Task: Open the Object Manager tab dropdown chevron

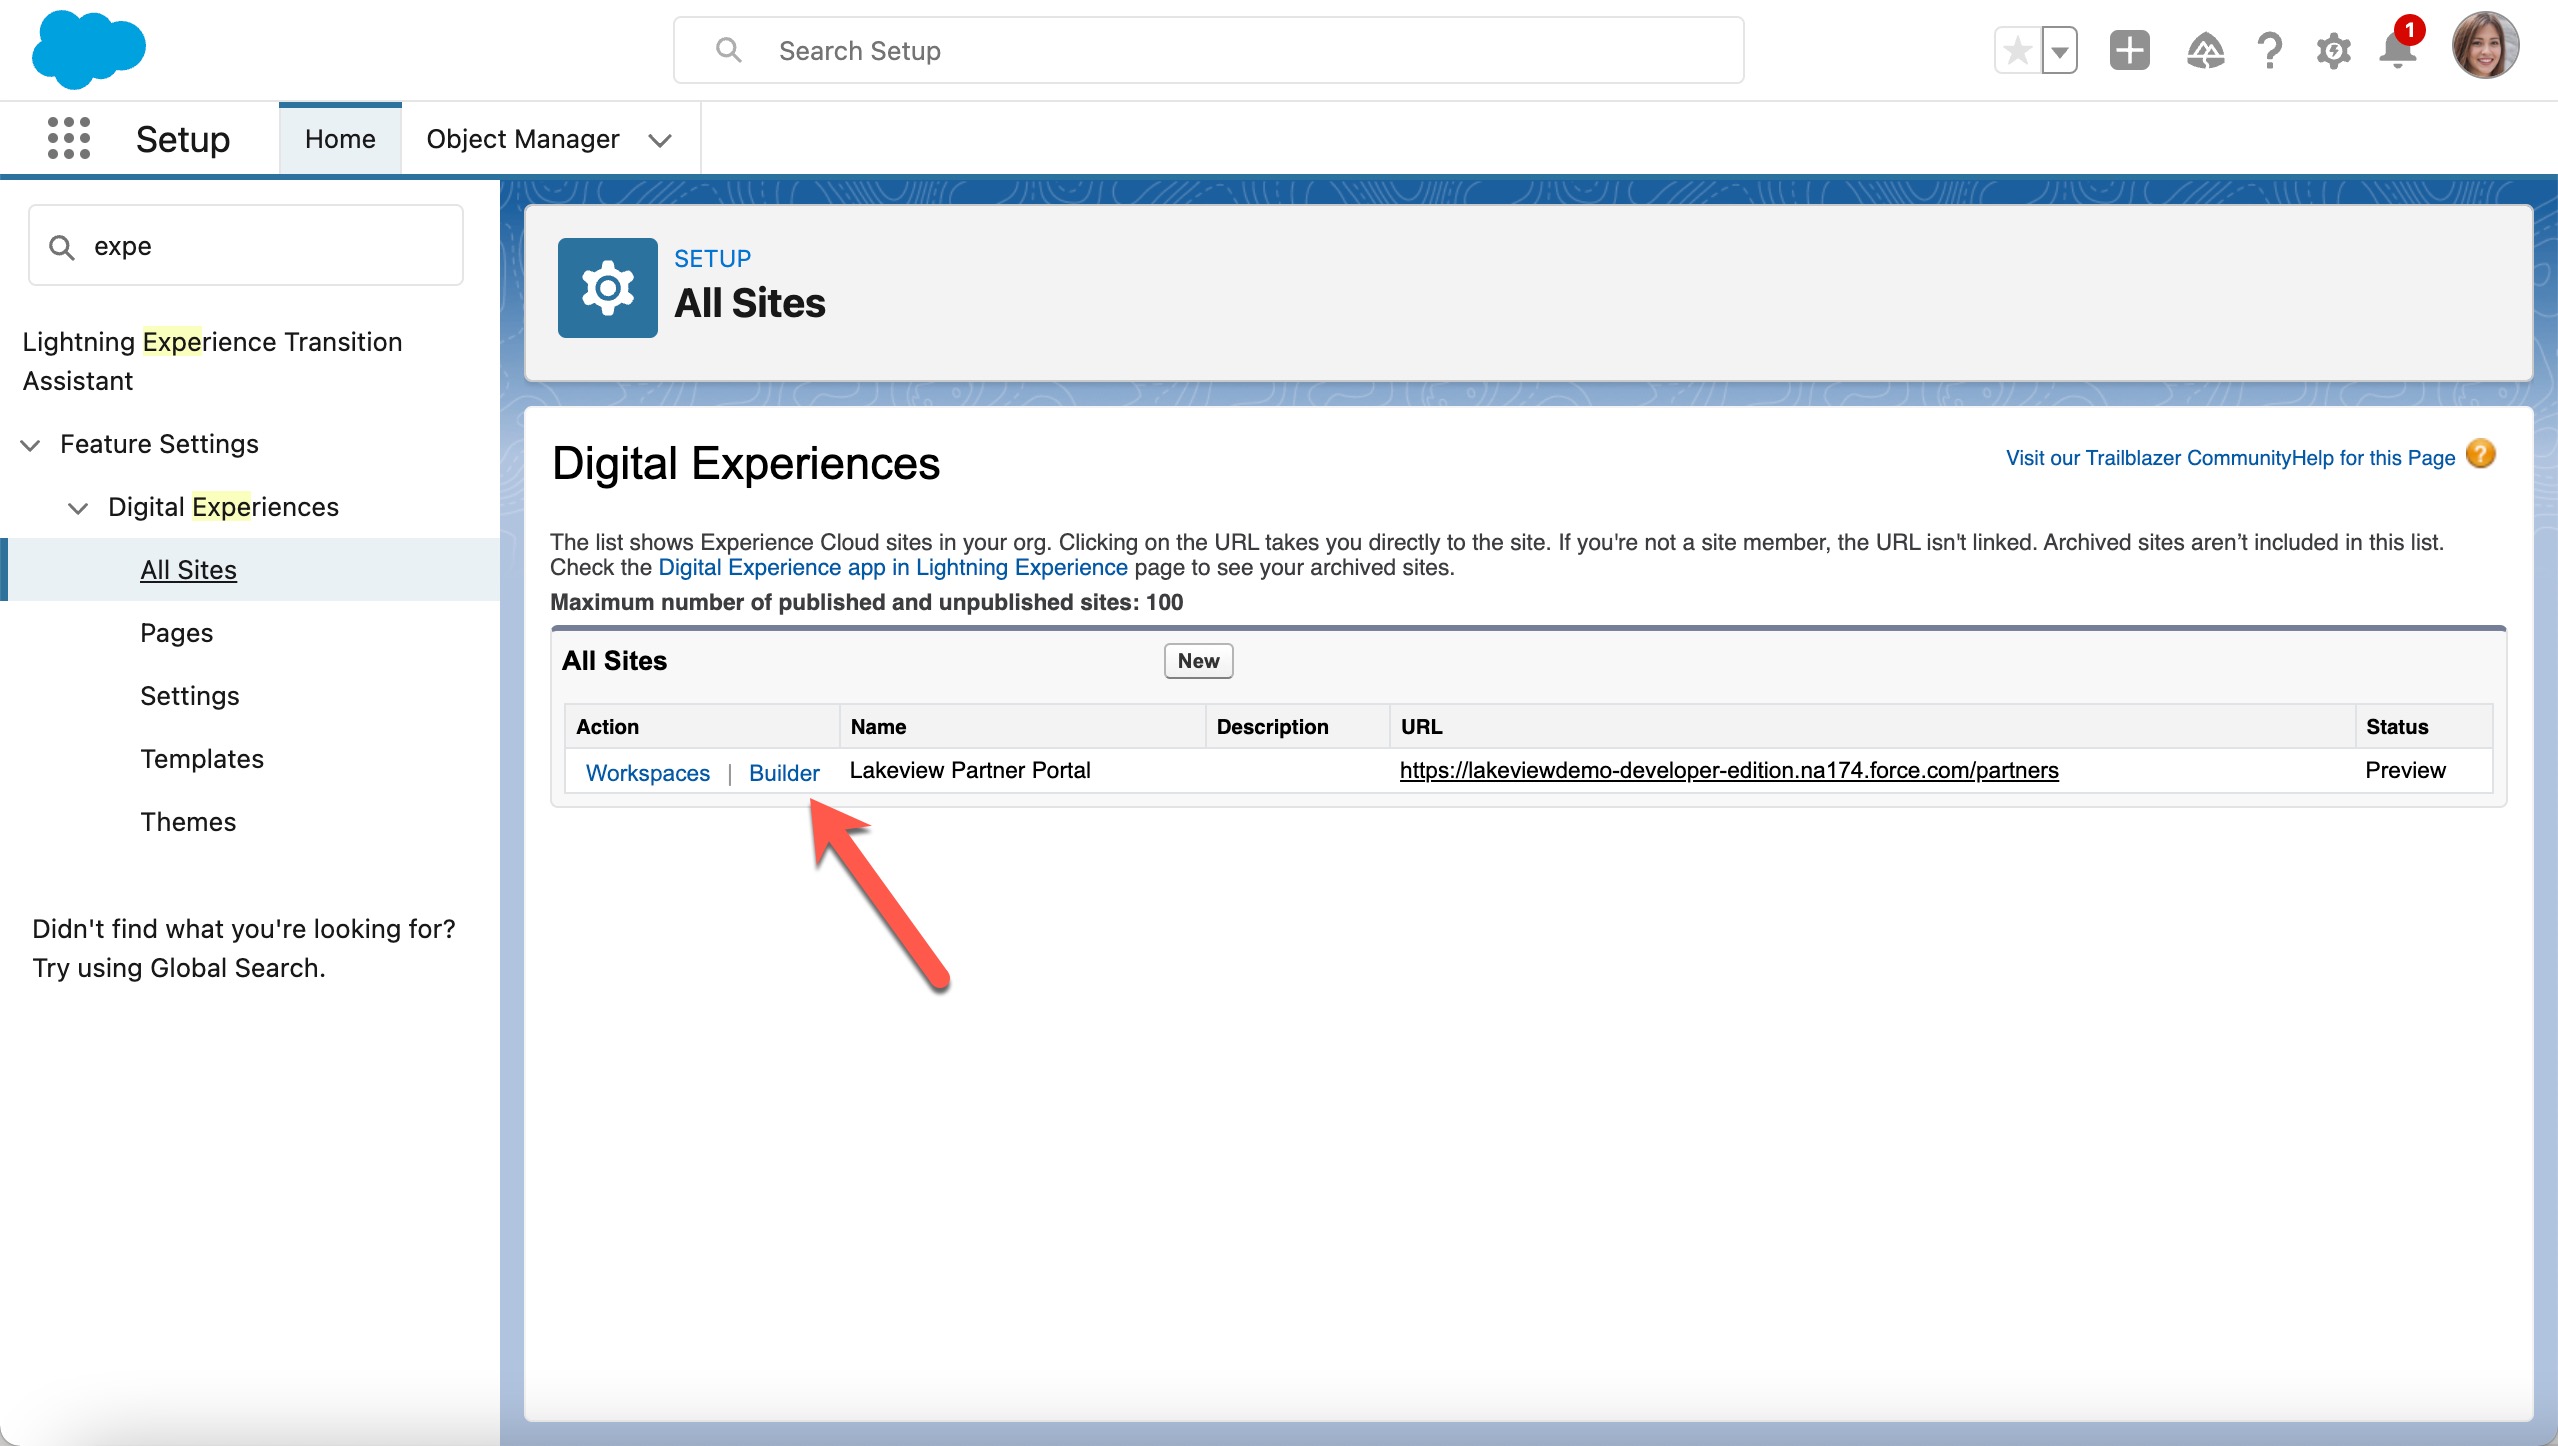Action: [x=660, y=140]
